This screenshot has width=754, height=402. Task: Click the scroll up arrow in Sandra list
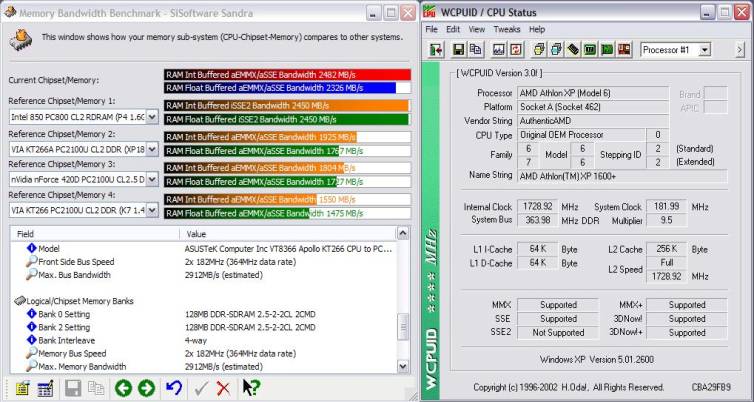click(403, 233)
